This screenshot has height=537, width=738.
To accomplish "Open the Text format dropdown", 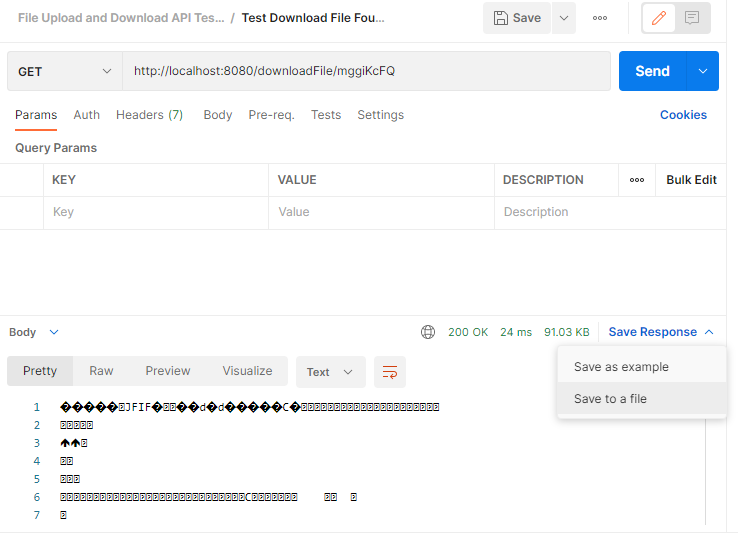I will pos(330,372).
